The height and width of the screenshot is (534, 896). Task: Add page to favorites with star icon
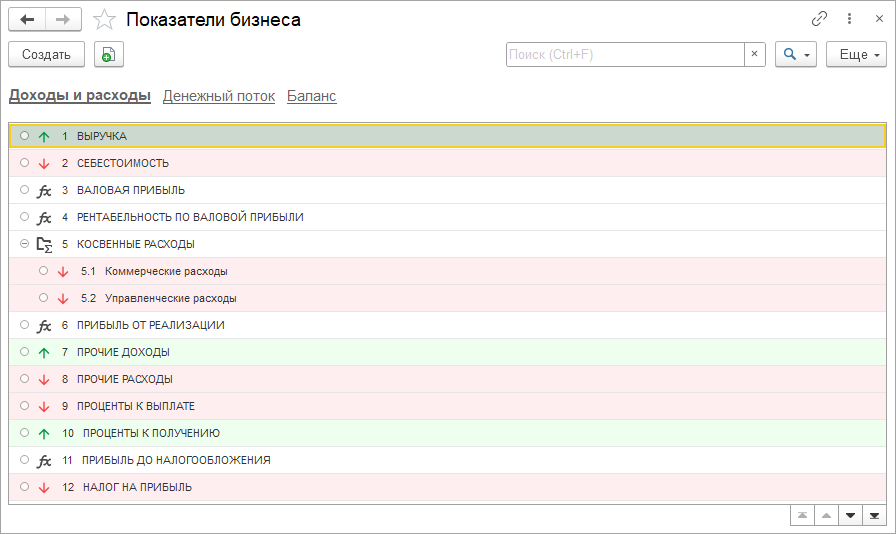tap(104, 20)
